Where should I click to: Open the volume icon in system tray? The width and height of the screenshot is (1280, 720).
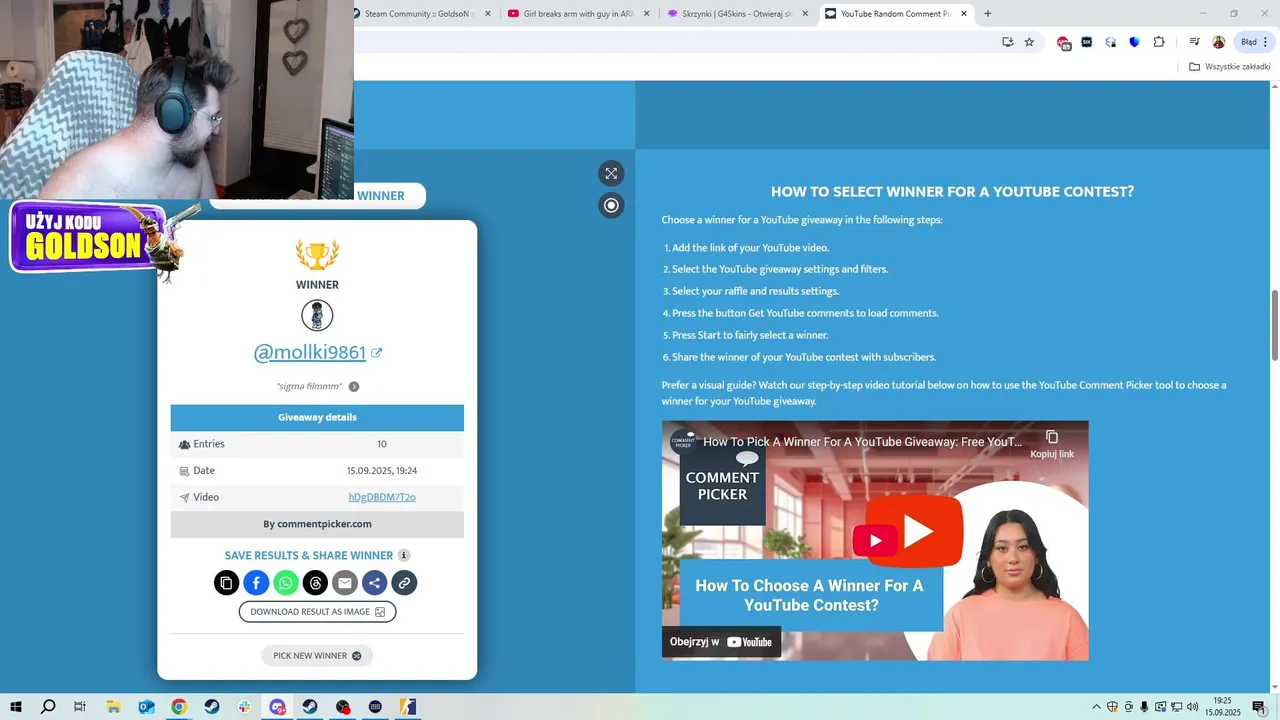[1192, 707]
